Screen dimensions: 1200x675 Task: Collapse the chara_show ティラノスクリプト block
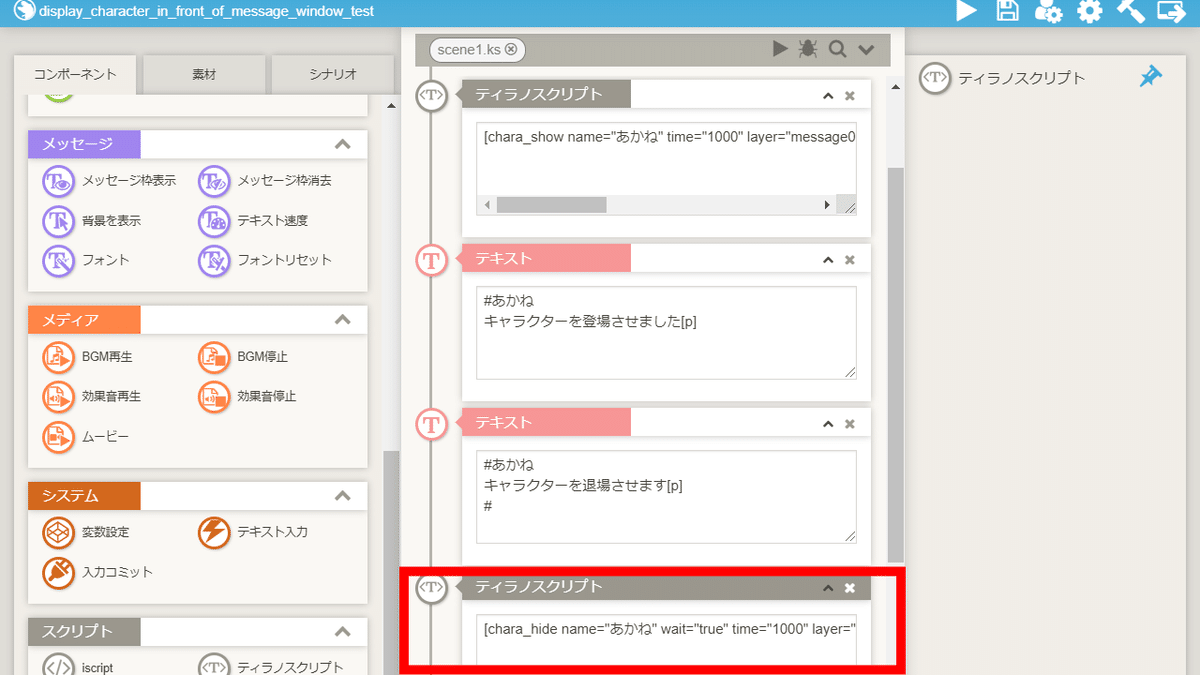[x=828, y=96]
